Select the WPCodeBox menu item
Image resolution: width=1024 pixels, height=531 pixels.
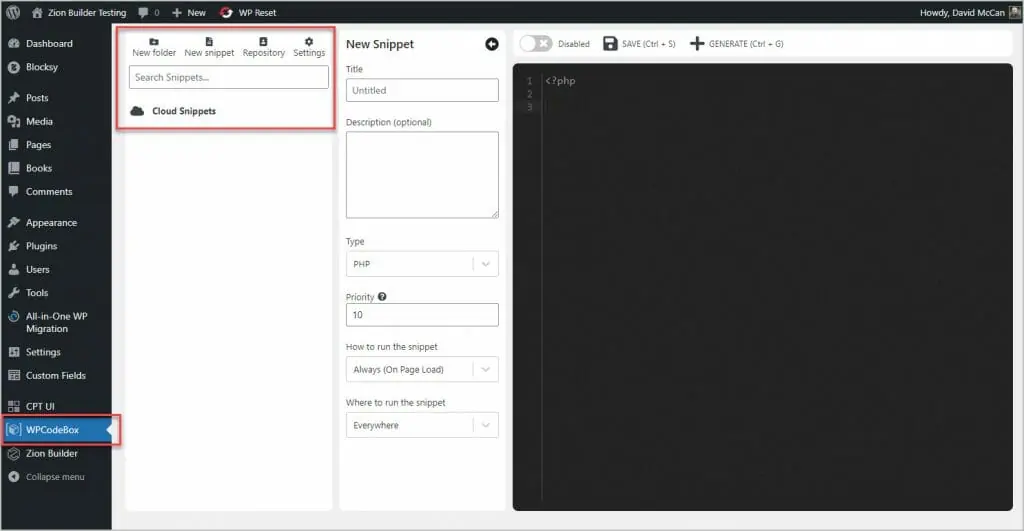56,430
